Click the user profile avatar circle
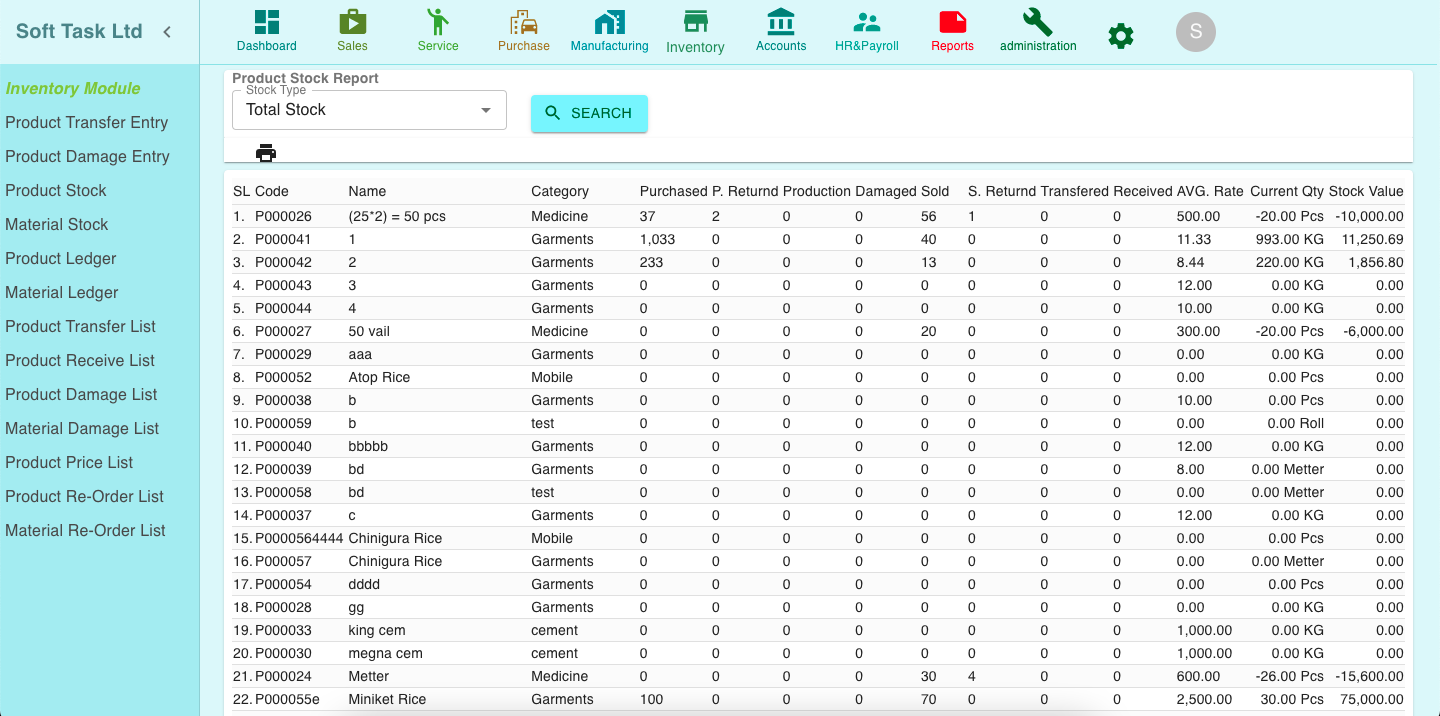 1195,32
